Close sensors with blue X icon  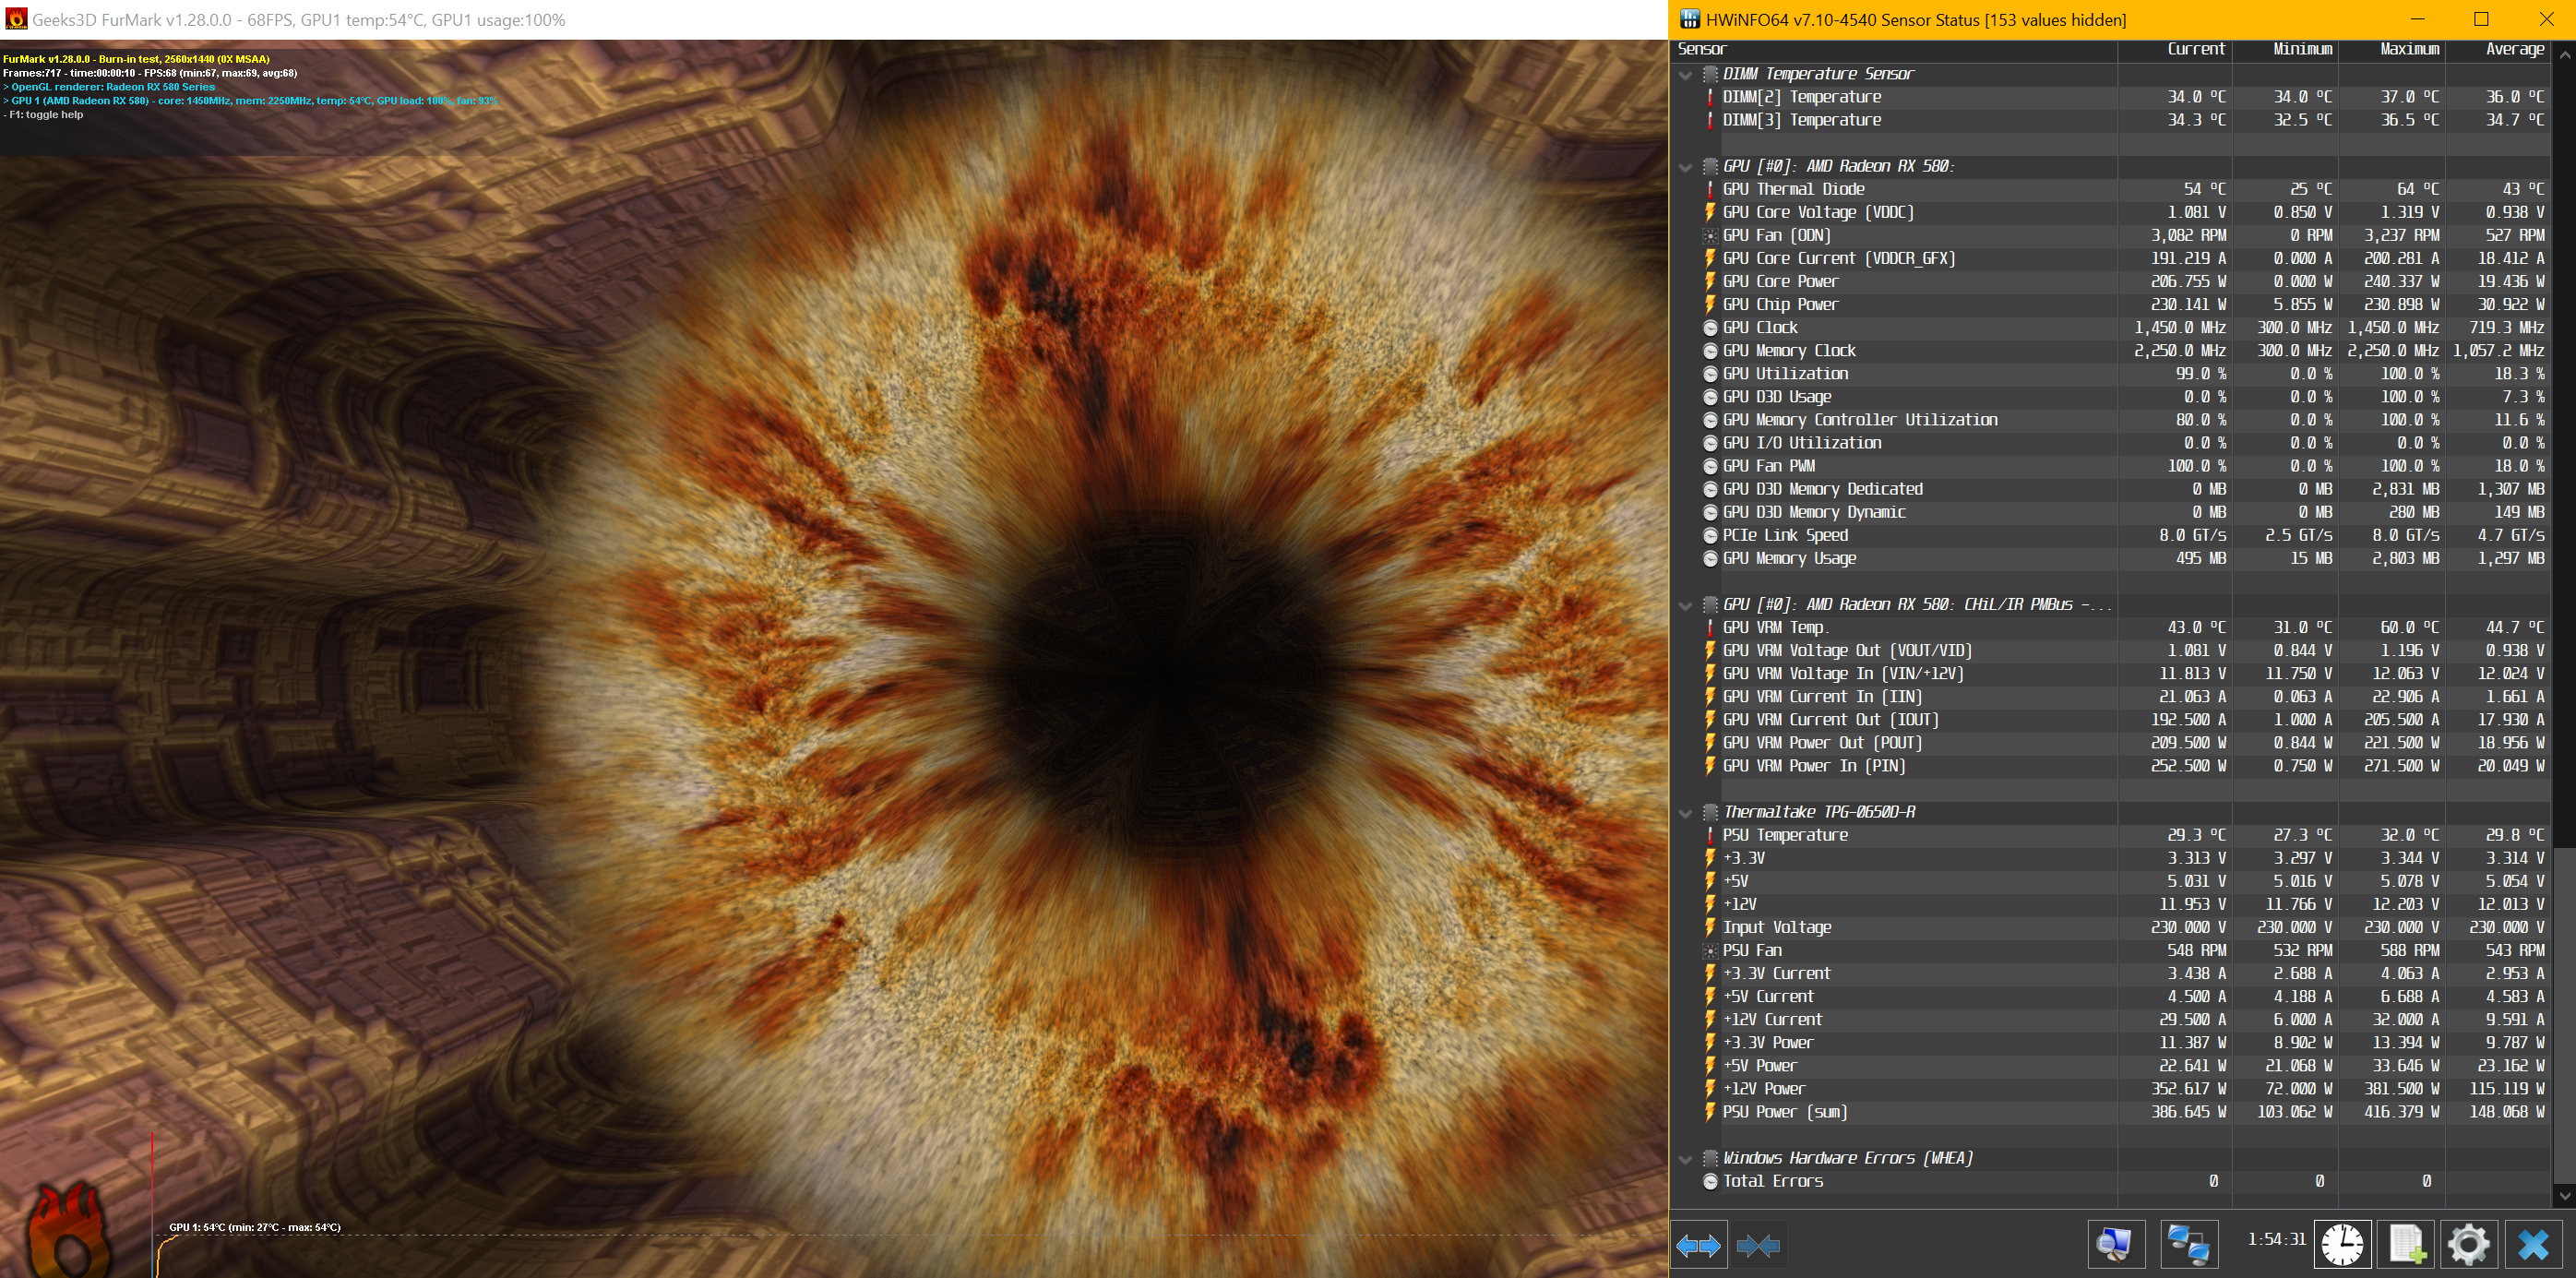click(2533, 1245)
